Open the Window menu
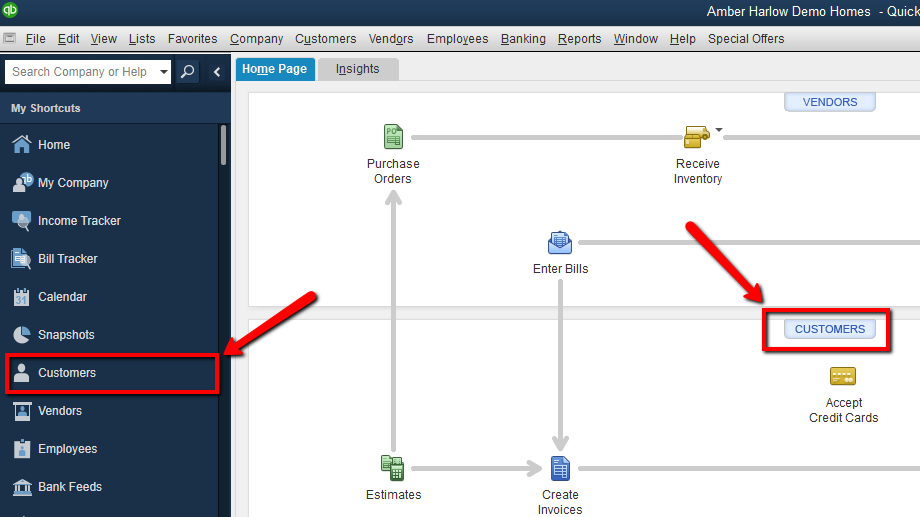 pyautogui.click(x=635, y=39)
